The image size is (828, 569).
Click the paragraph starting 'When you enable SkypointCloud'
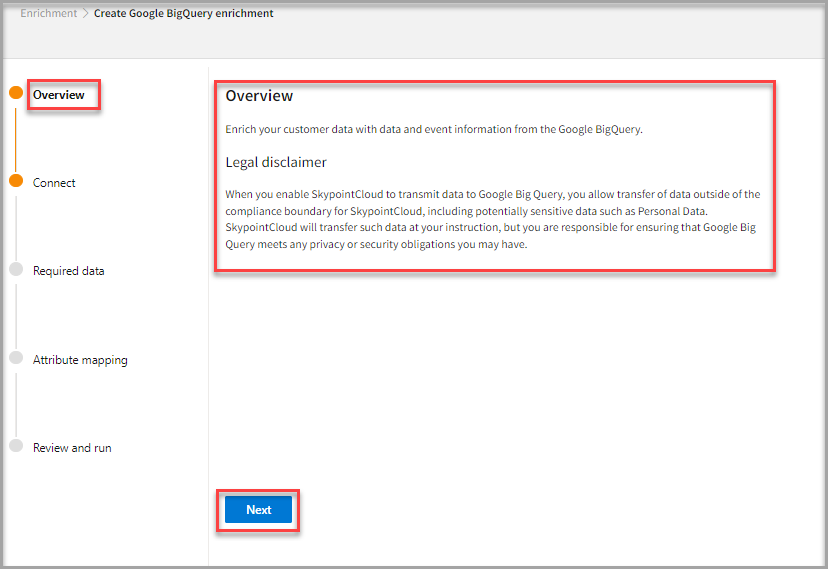click(x=493, y=219)
